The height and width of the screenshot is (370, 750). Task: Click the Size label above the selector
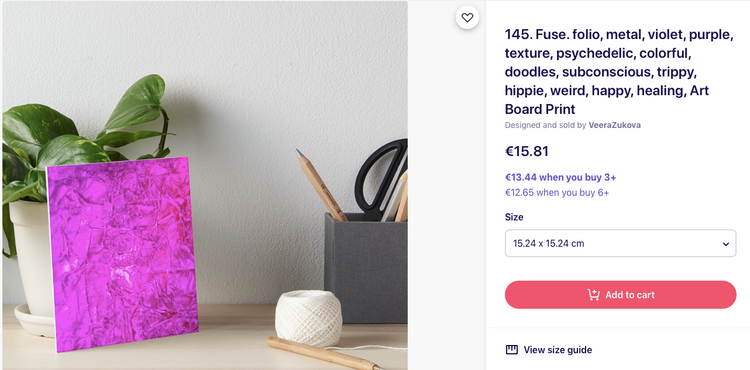[x=514, y=217]
